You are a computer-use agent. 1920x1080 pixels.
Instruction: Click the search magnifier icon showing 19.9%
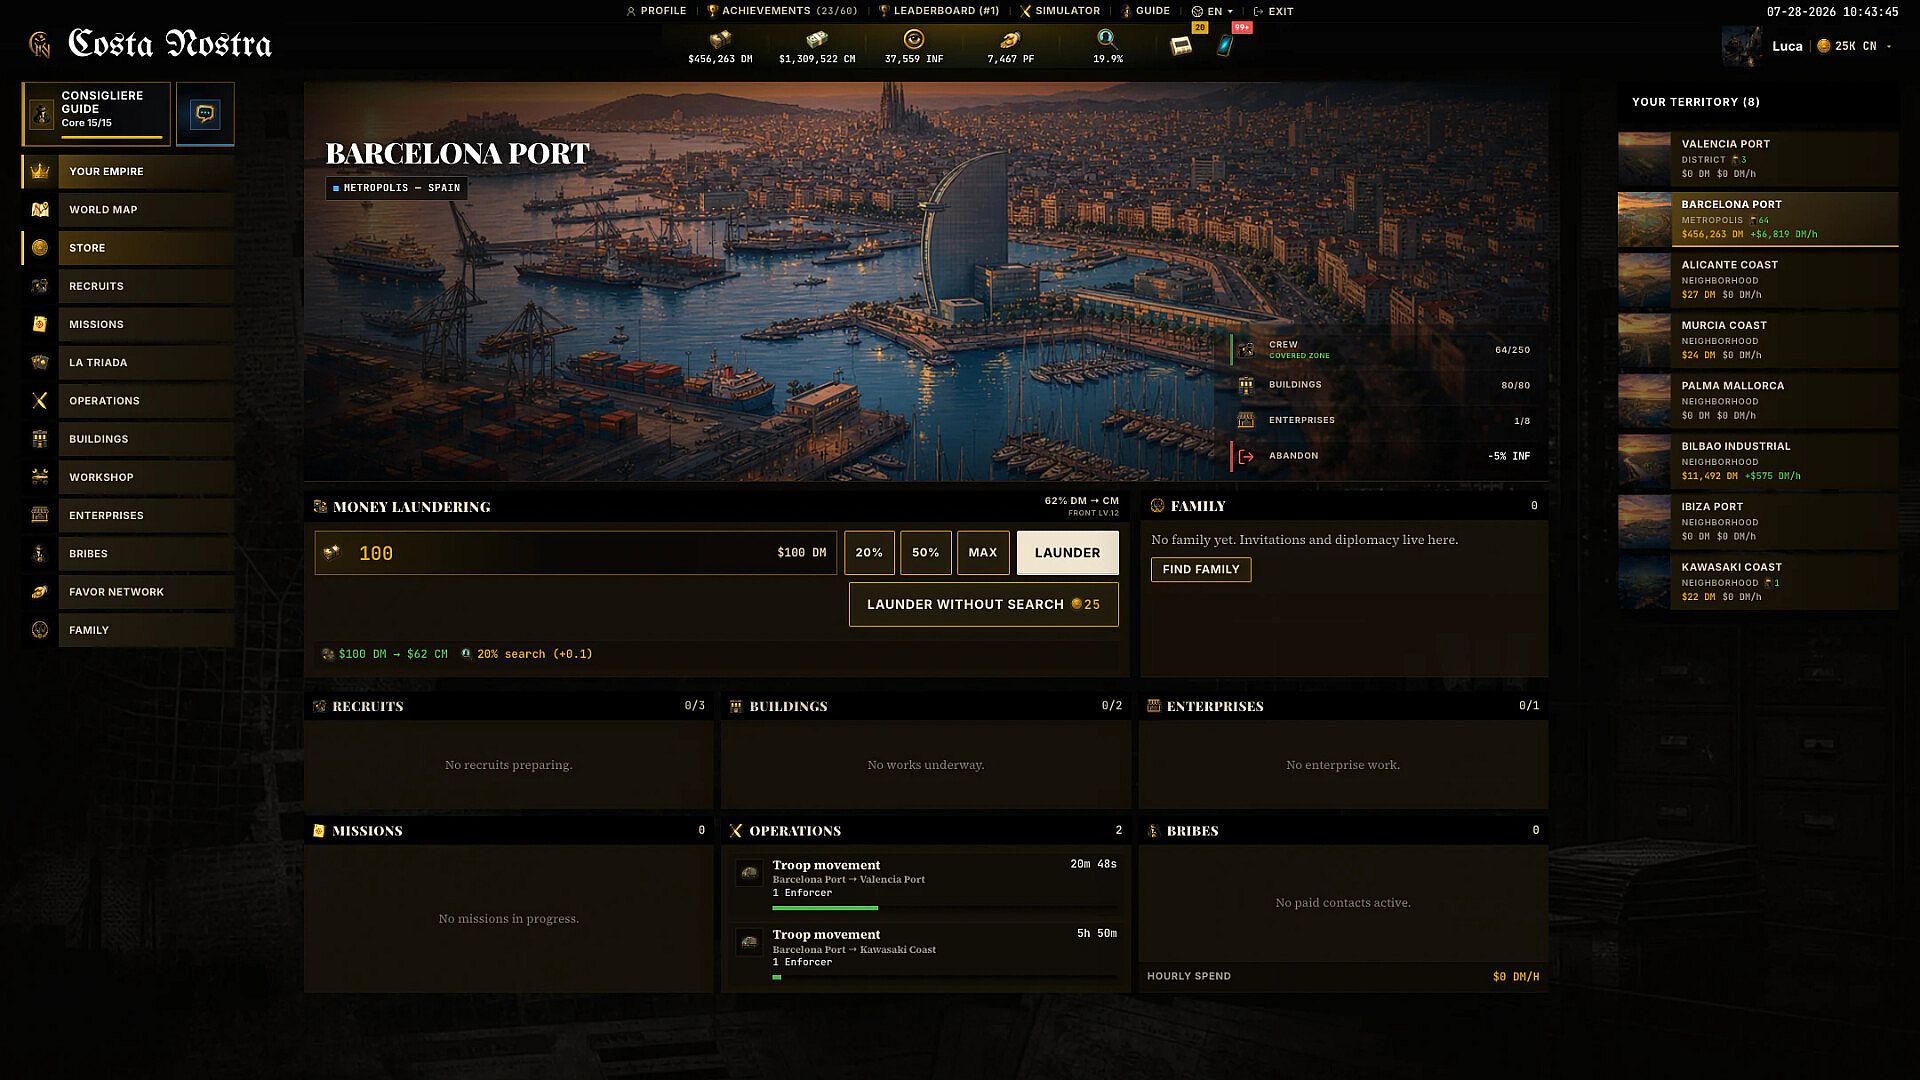pos(1106,39)
